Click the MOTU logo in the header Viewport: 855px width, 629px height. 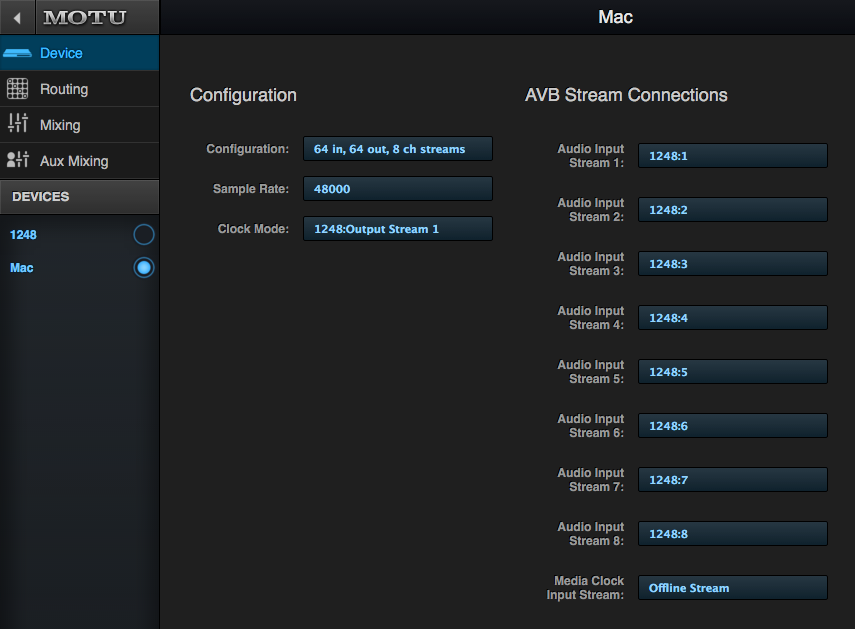pyautogui.click(x=85, y=17)
